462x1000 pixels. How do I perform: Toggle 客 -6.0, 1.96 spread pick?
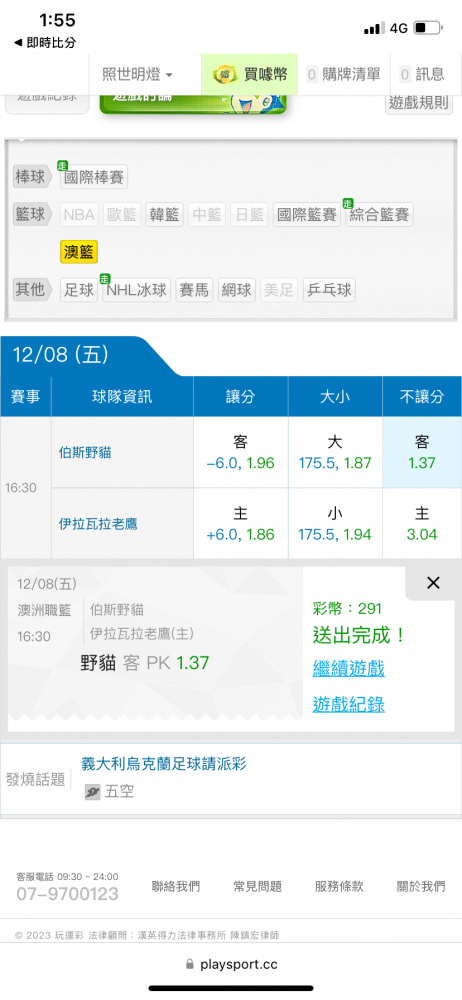coord(241,453)
